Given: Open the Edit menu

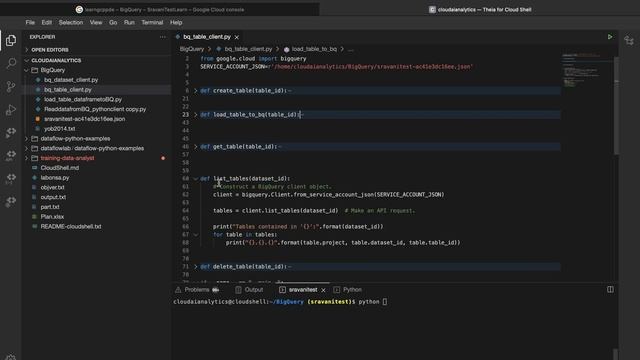Looking at the screenshot, I should click(x=47, y=22).
